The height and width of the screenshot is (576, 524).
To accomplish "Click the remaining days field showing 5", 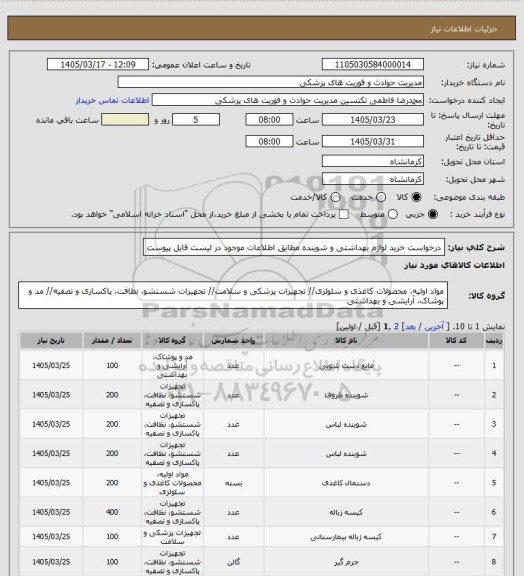I will pyautogui.click(x=196, y=120).
